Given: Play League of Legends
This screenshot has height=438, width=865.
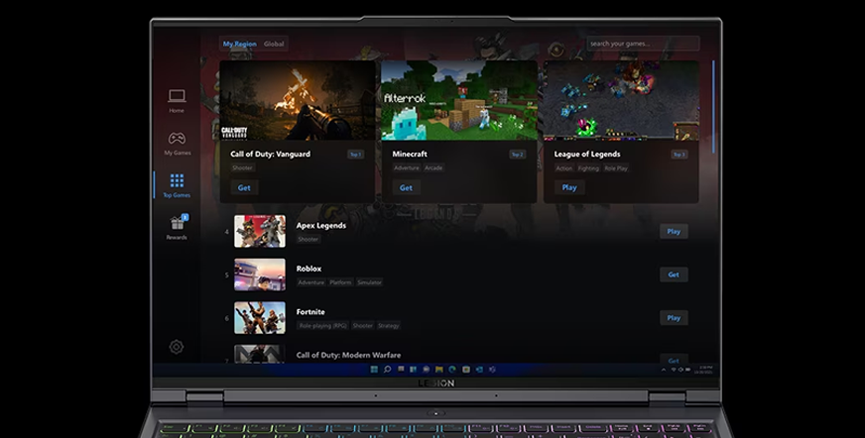Looking at the screenshot, I should pos(569,188).
